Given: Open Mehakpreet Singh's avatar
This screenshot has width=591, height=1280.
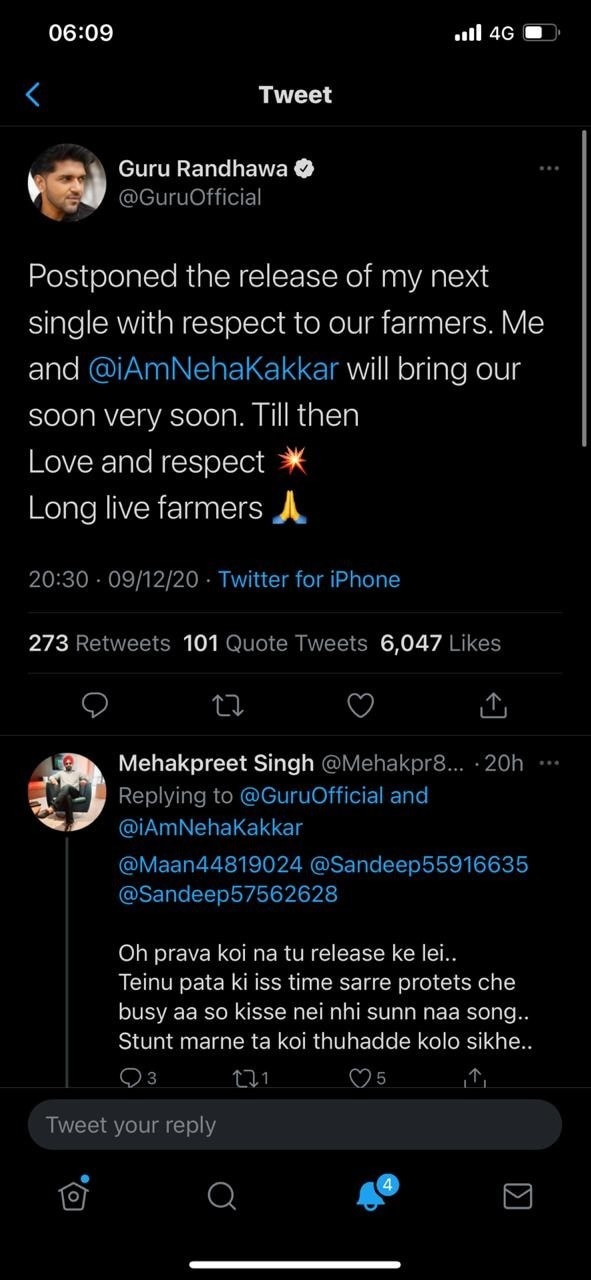Looking at the screenshot, I should 67,792.
